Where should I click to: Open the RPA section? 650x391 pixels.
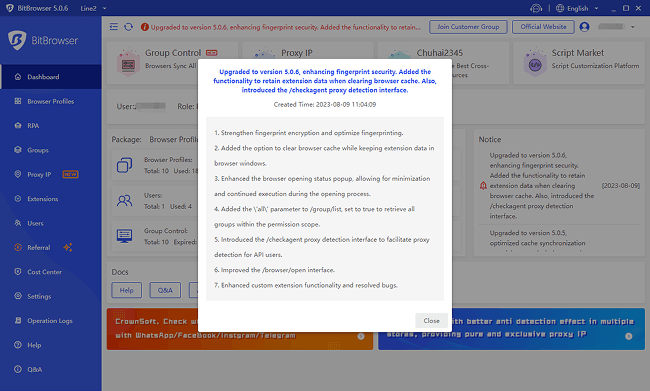pos(51,126)
